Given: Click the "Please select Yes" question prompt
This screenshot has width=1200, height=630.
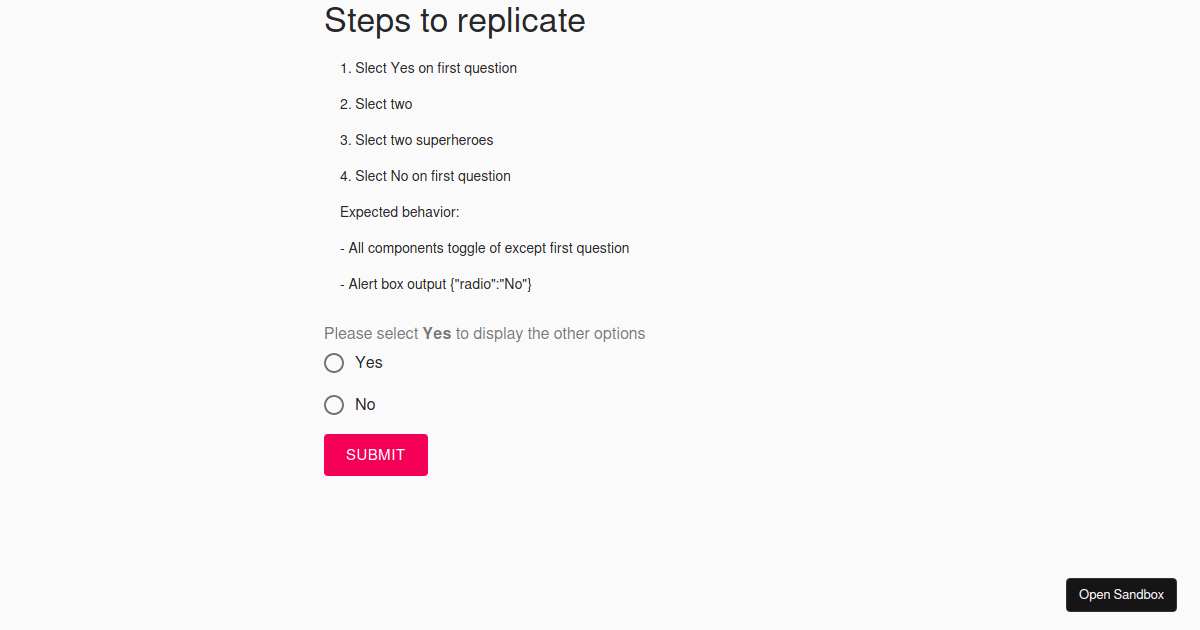Looking at the screenshot, I should tap(372, 334).
